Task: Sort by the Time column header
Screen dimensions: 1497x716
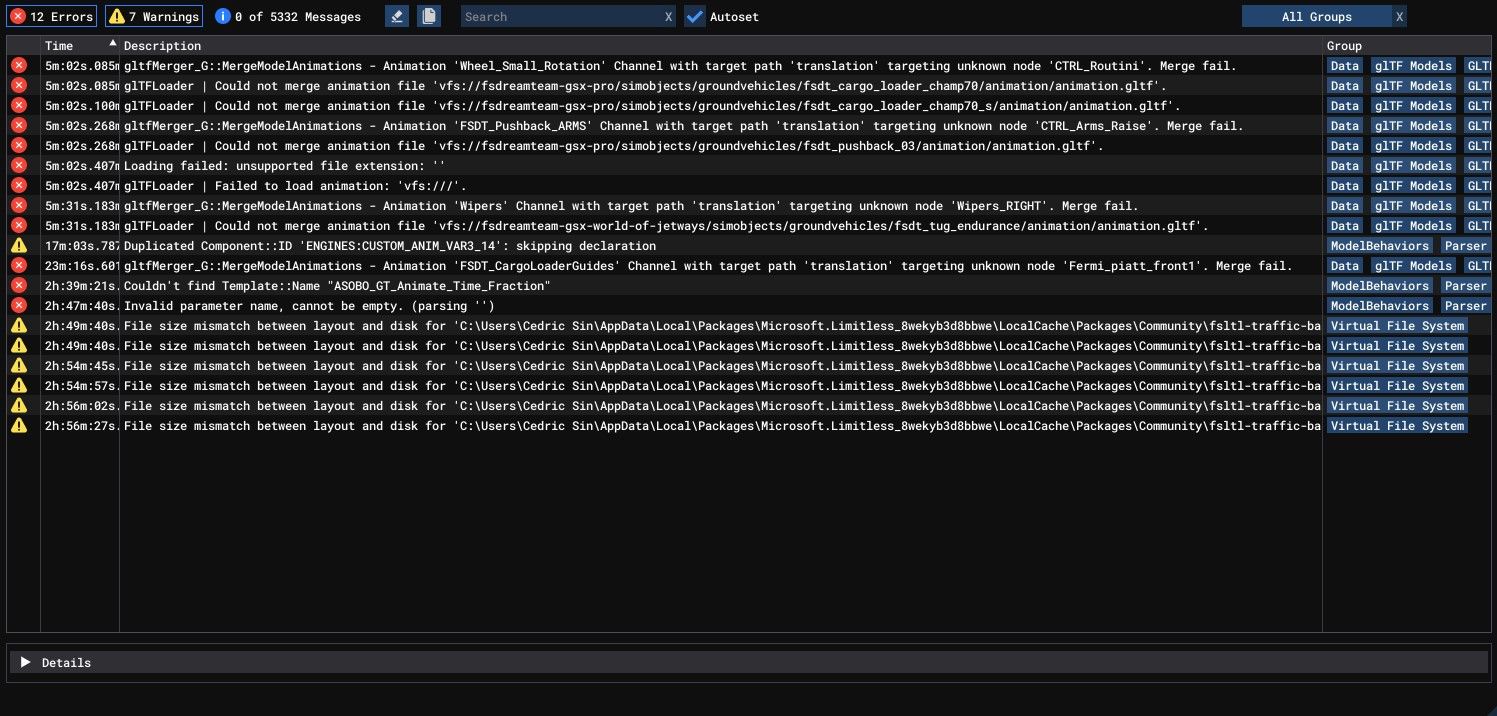Action: click(x=60, y=45)
